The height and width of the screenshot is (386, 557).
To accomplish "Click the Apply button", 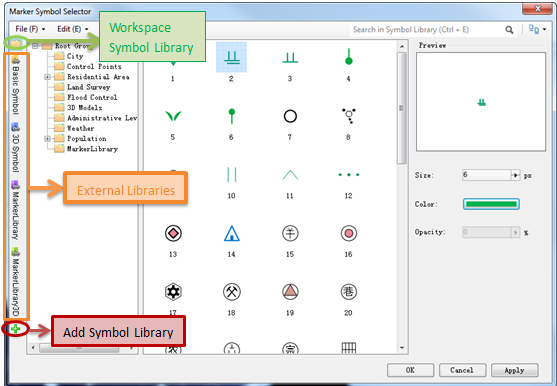I will tap(515, 370).
